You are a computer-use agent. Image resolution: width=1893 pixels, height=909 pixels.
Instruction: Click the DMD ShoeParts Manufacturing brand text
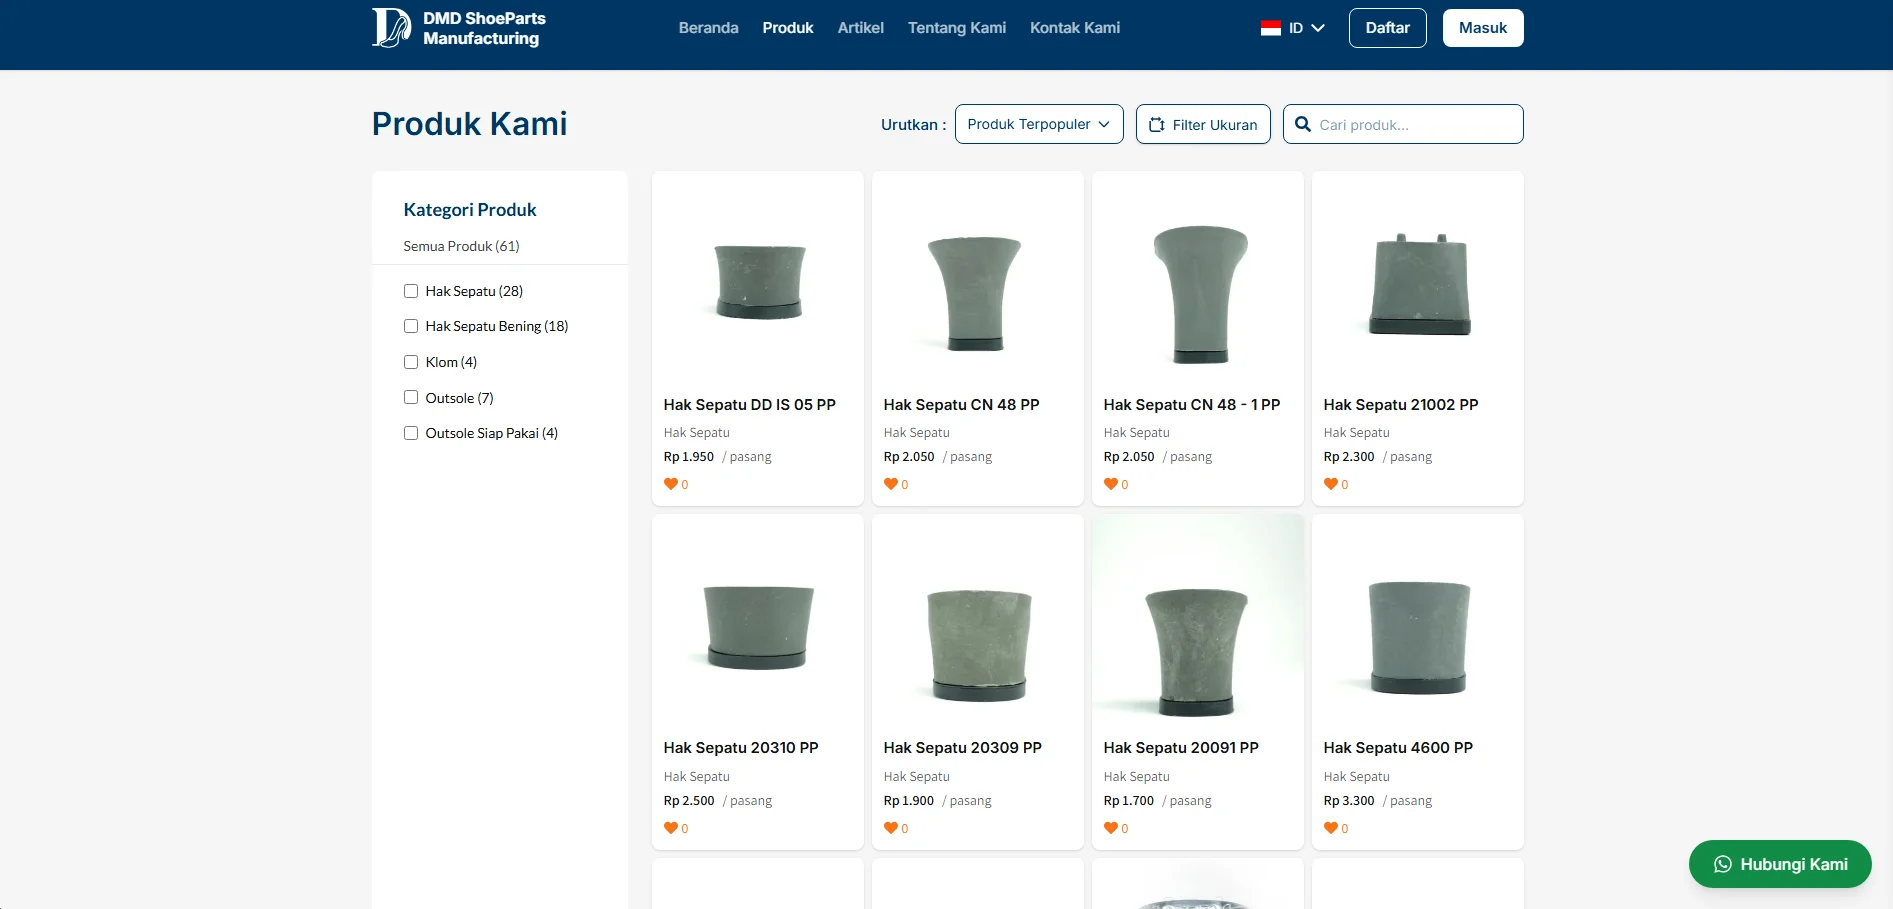pyautogui.click(x=484, y=28)
